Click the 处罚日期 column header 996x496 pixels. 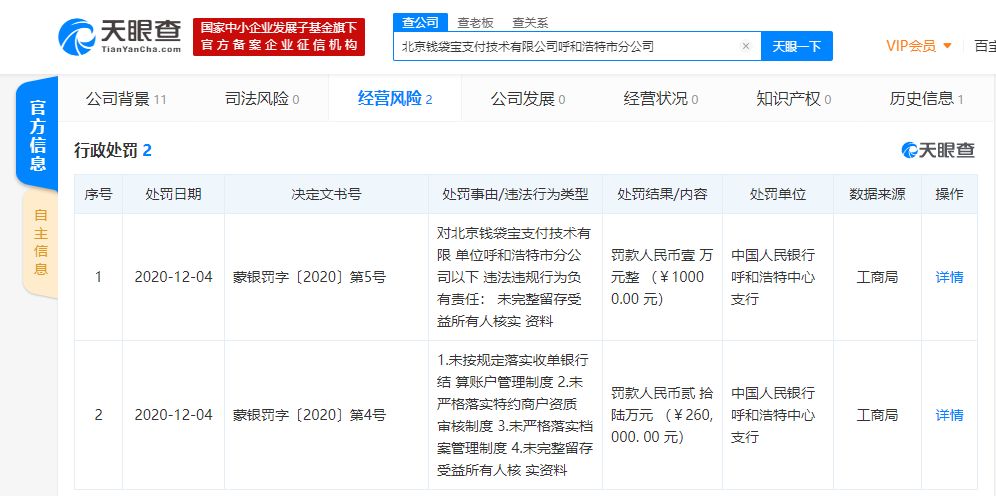pos(173,194)
